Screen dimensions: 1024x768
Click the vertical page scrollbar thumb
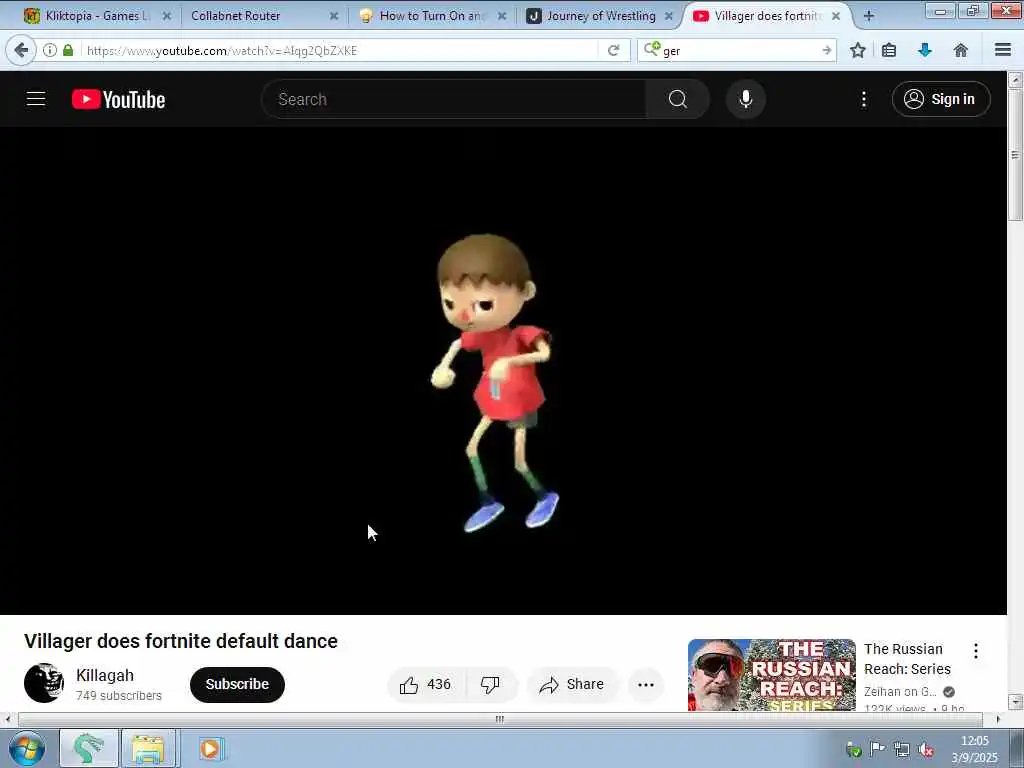[1015, 155]
